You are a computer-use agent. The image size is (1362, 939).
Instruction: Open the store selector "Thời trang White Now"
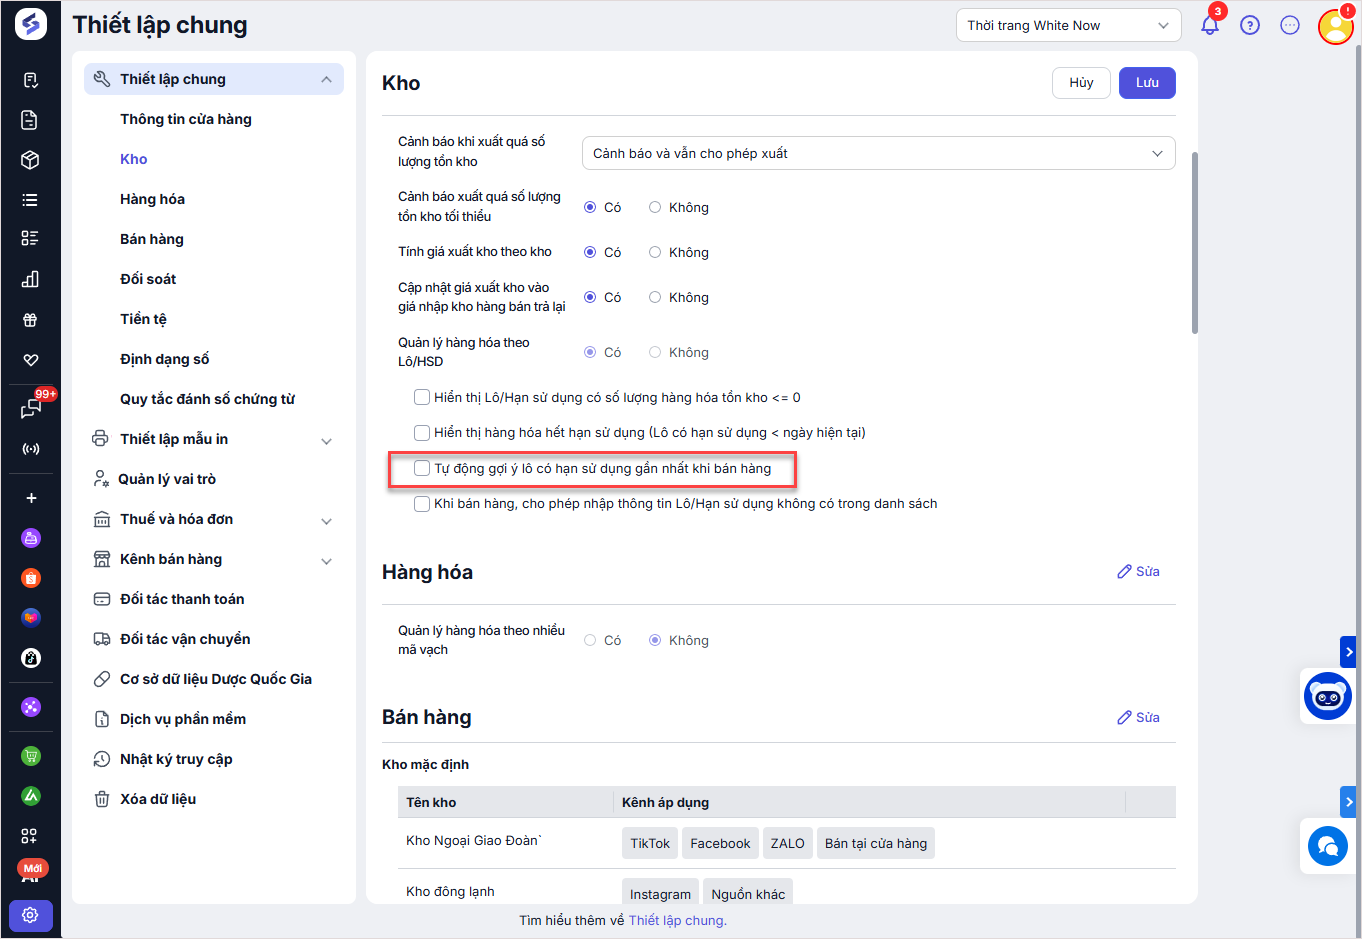point(1068,26)
